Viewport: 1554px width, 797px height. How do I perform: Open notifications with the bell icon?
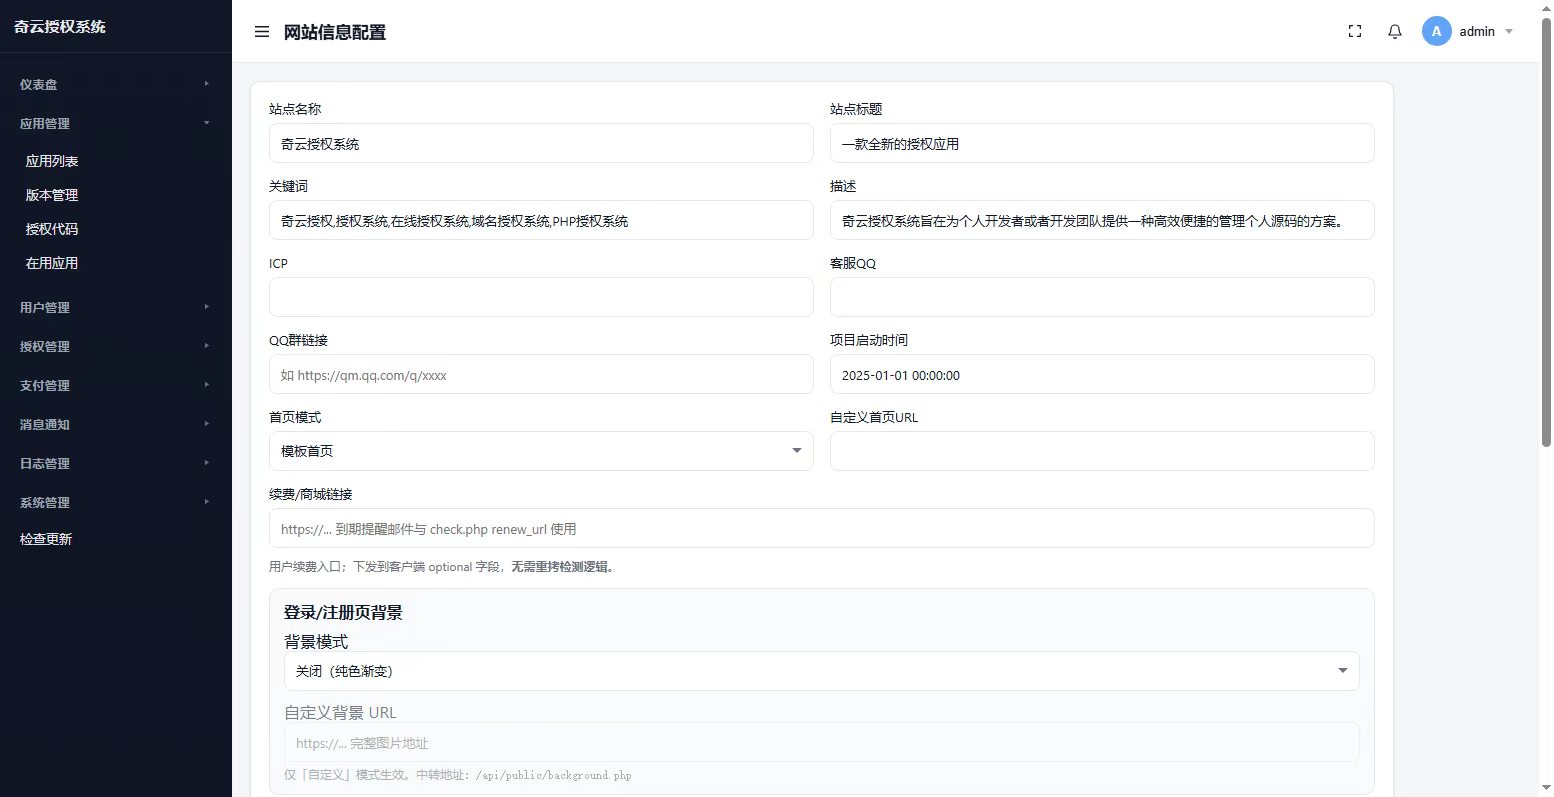[x=1395, y=32]
